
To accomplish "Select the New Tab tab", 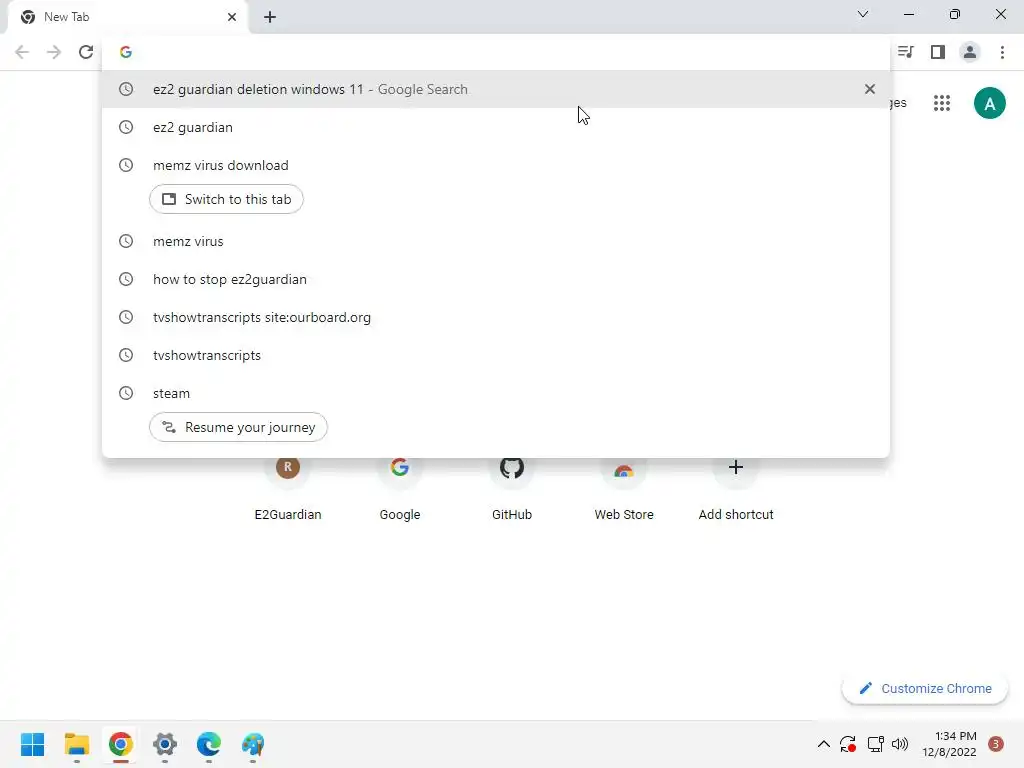I will click(127, 17).
